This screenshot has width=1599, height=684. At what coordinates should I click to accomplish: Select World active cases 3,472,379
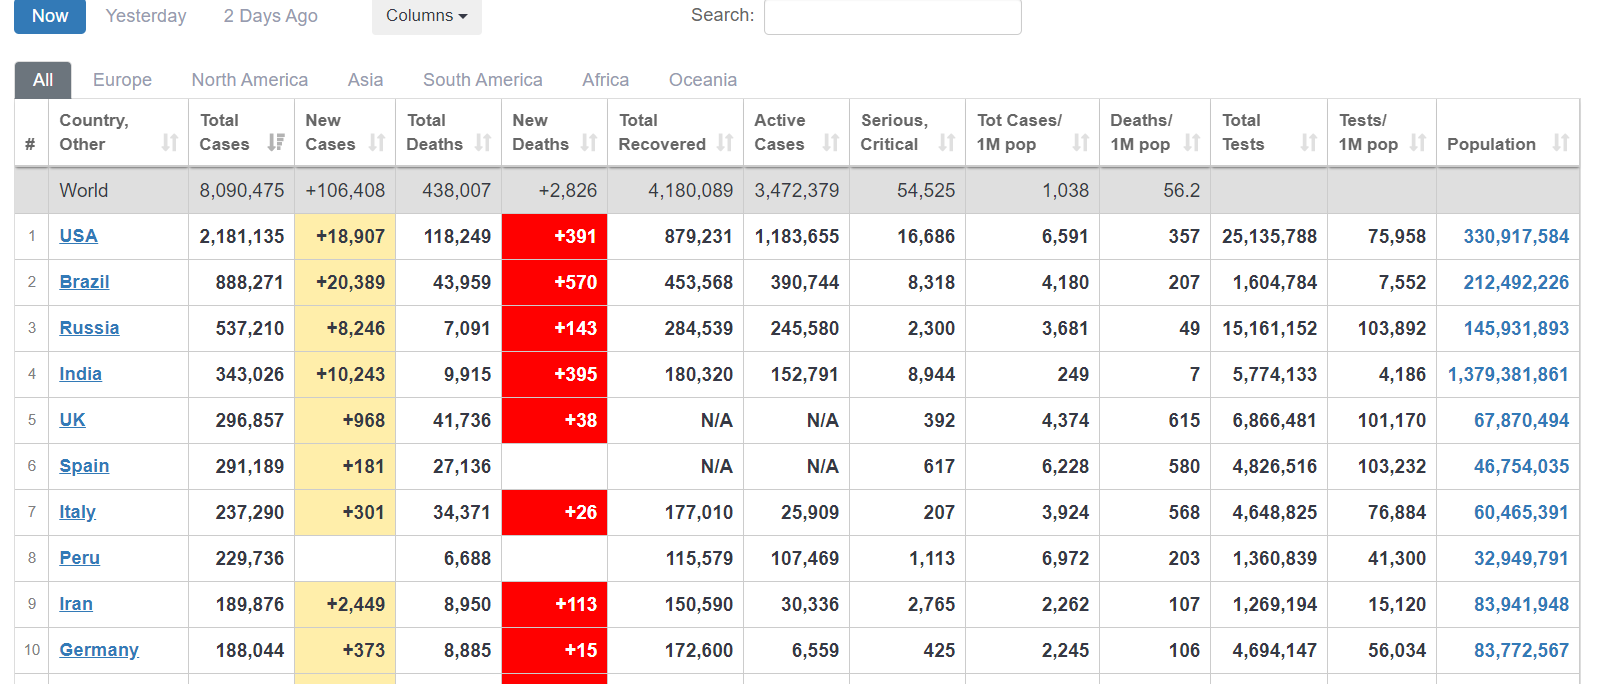tap(797, 190)
